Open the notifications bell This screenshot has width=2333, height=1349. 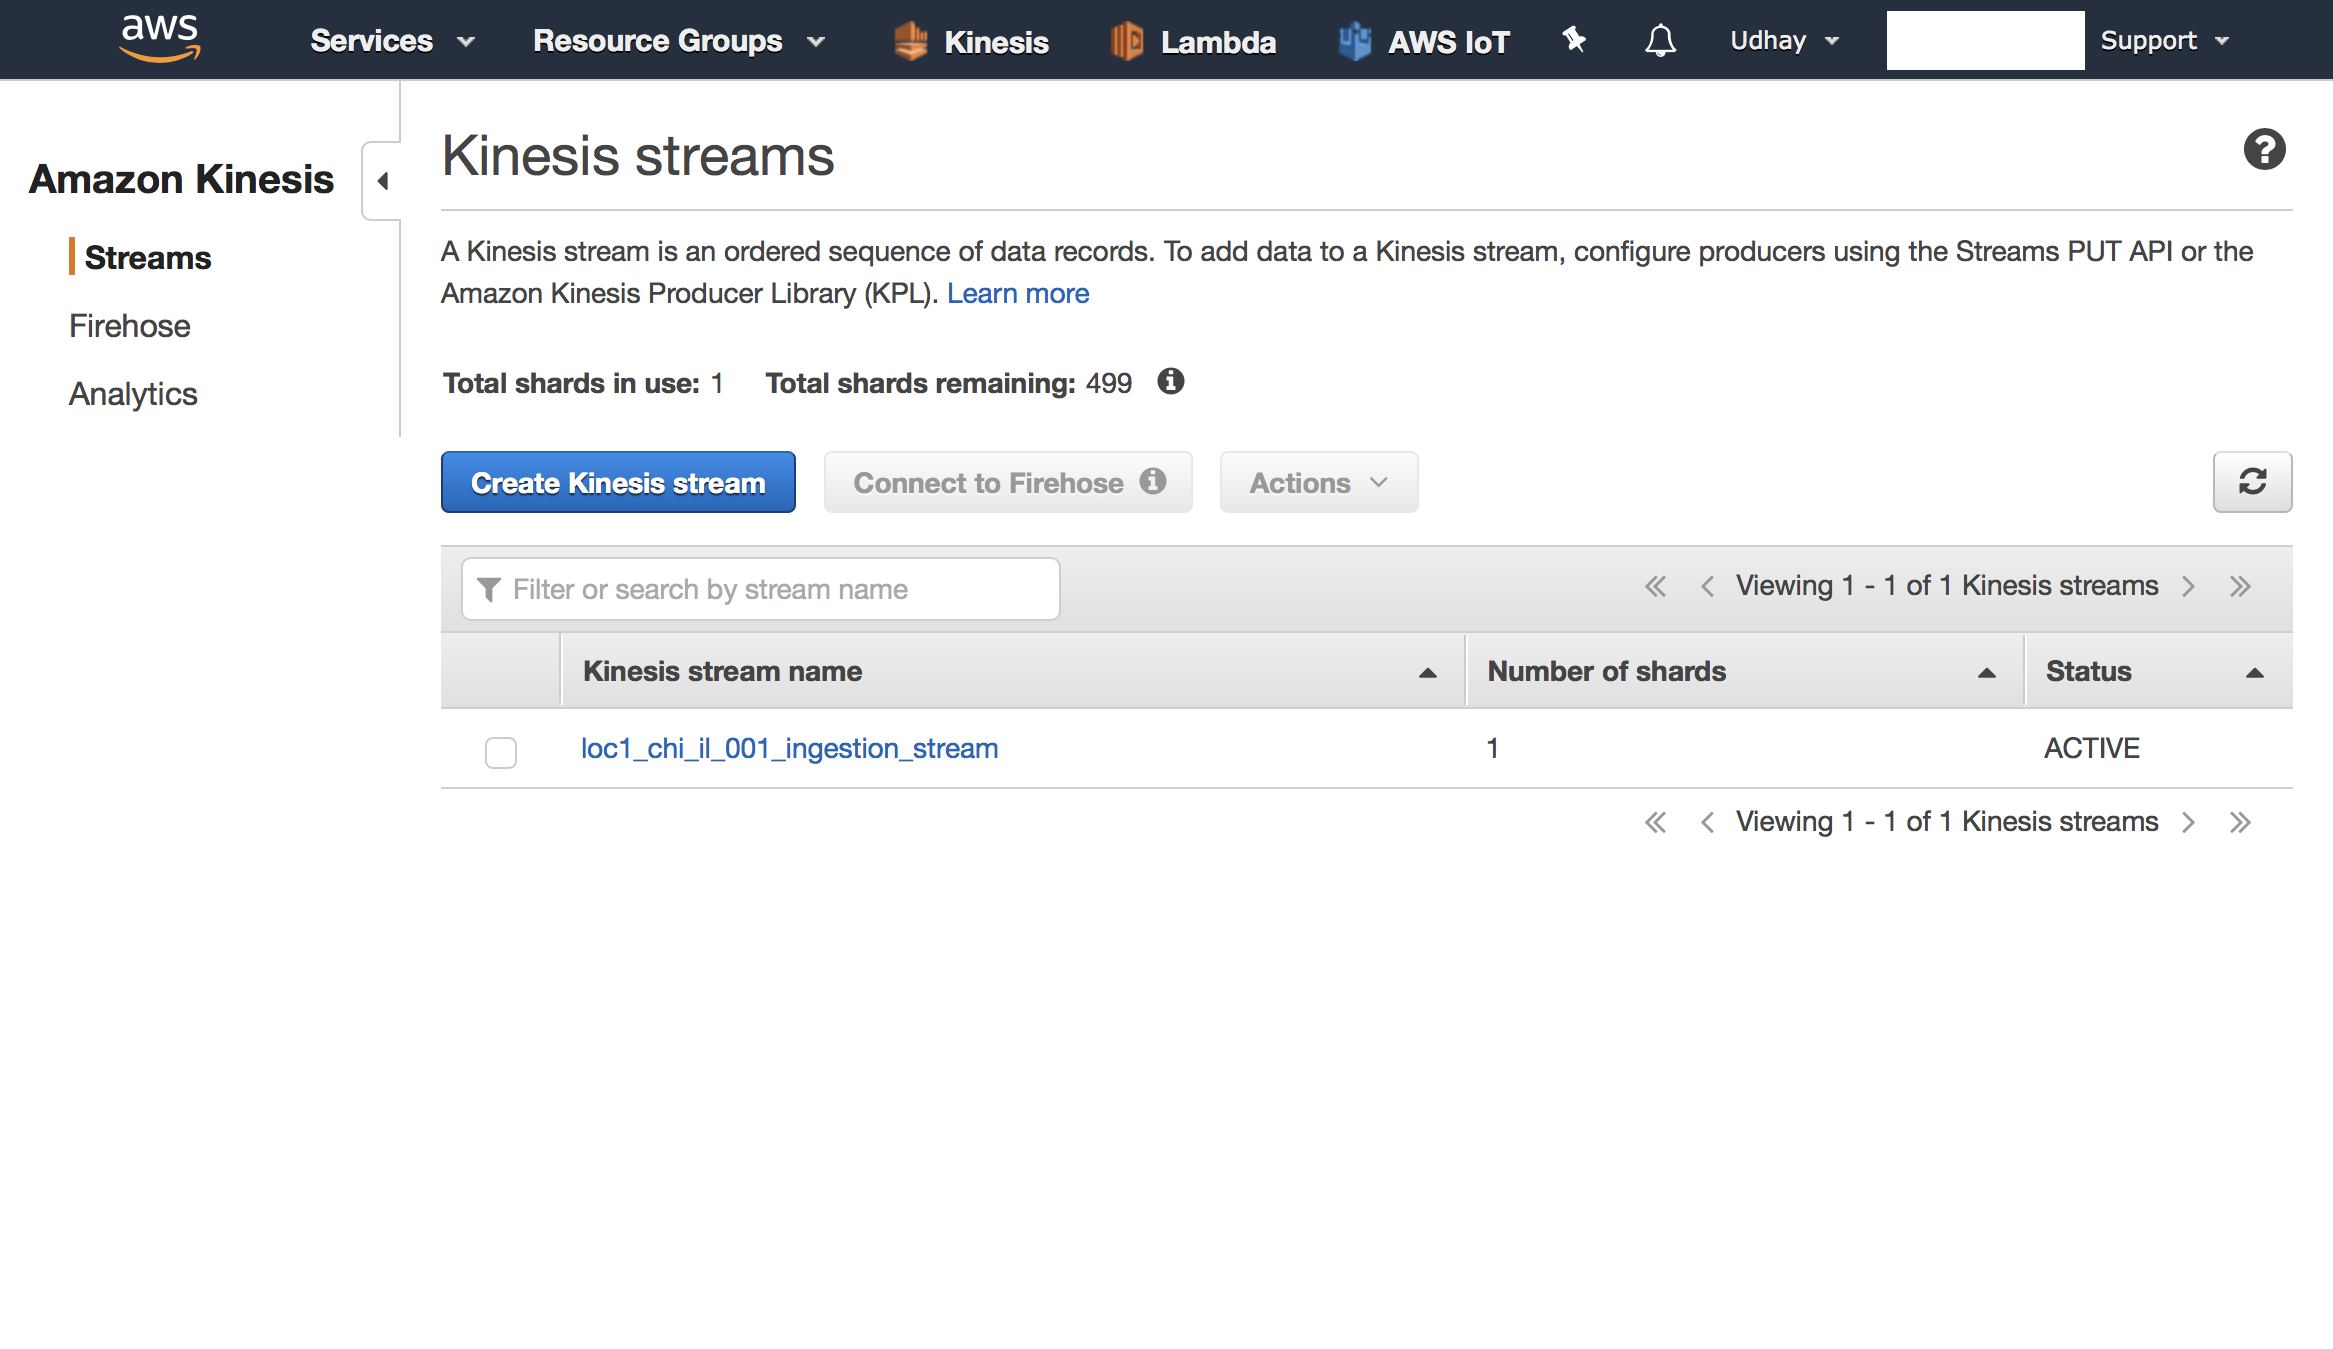(1660, 41)
